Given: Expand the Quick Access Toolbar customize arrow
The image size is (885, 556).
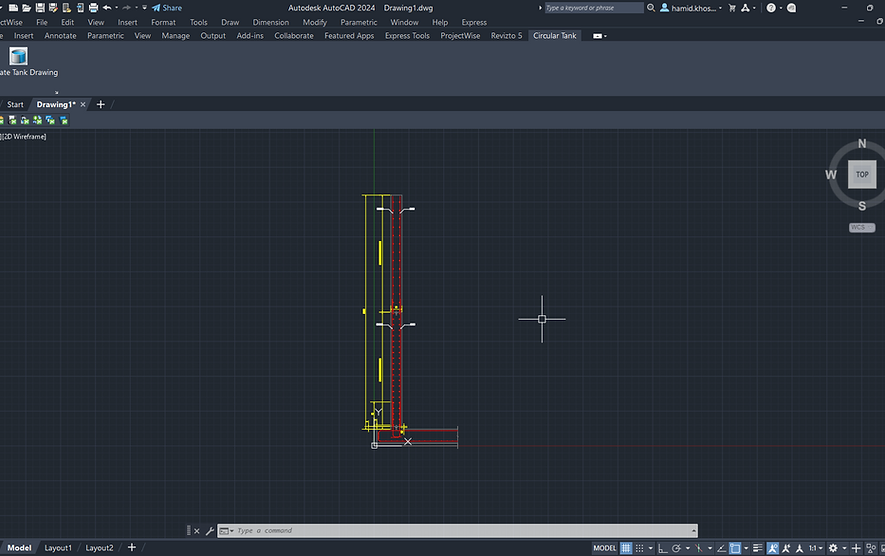Looking at the screenshot, I should (x=144, y=8).
